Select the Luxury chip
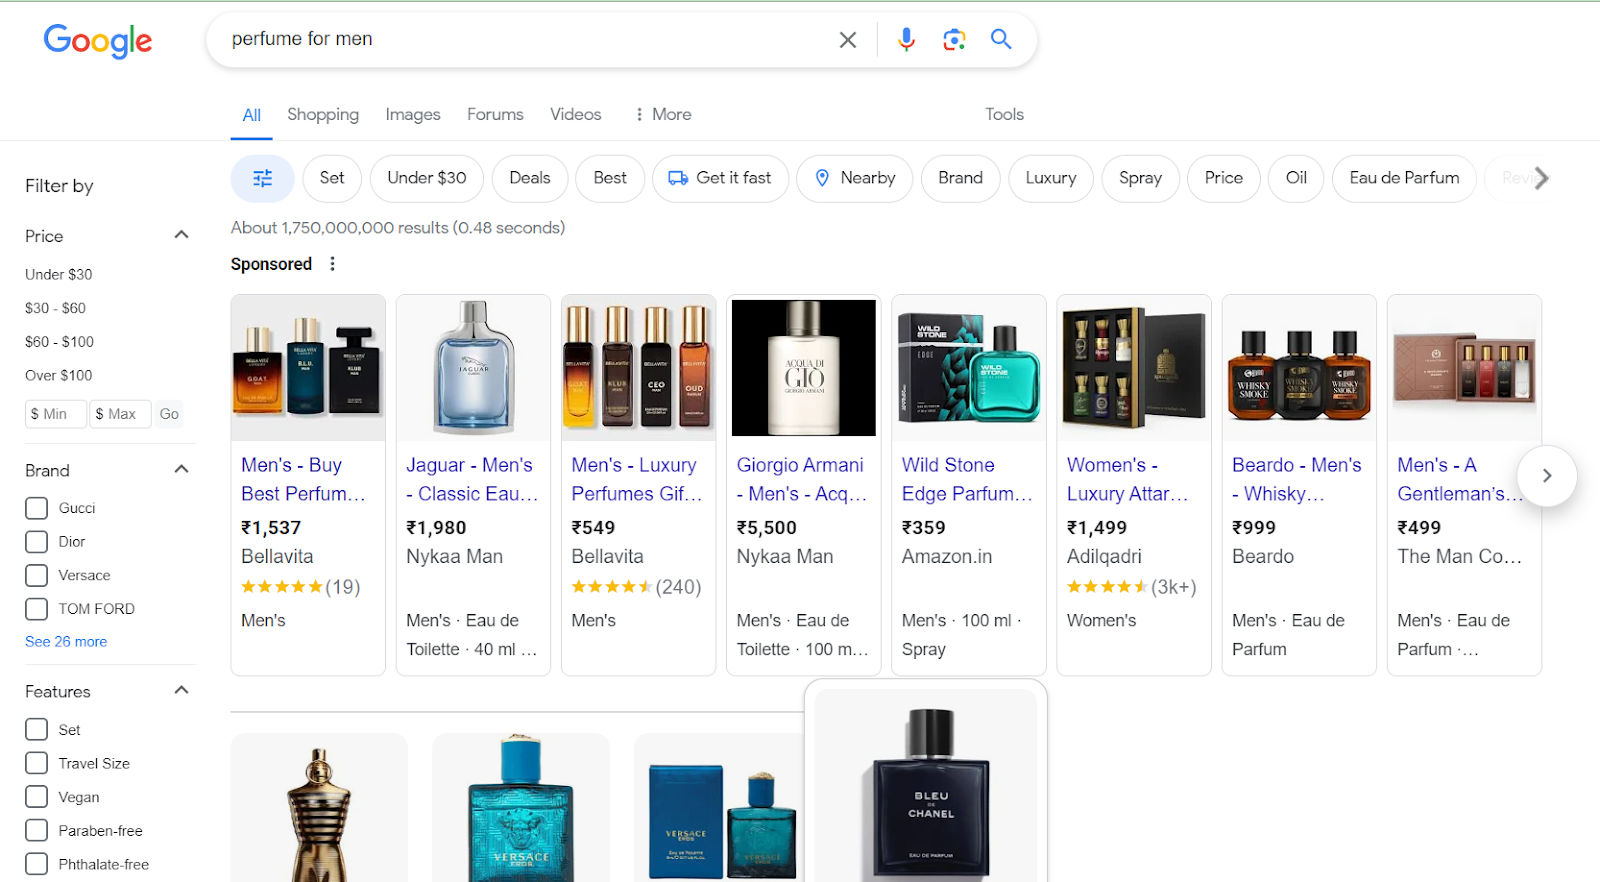The height and width of the screenshot is (882, 1600). (1051, 178)
